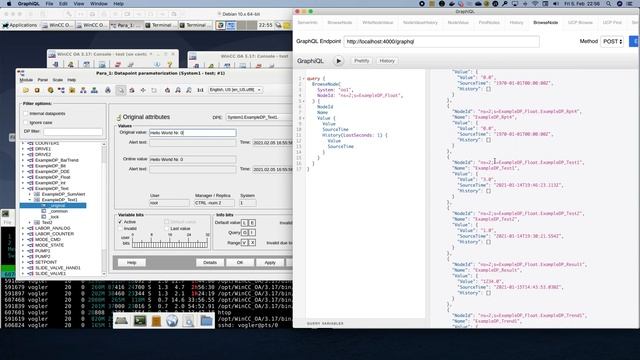
Task: Toggle the Last value checkbox
Action: (167, 229)
